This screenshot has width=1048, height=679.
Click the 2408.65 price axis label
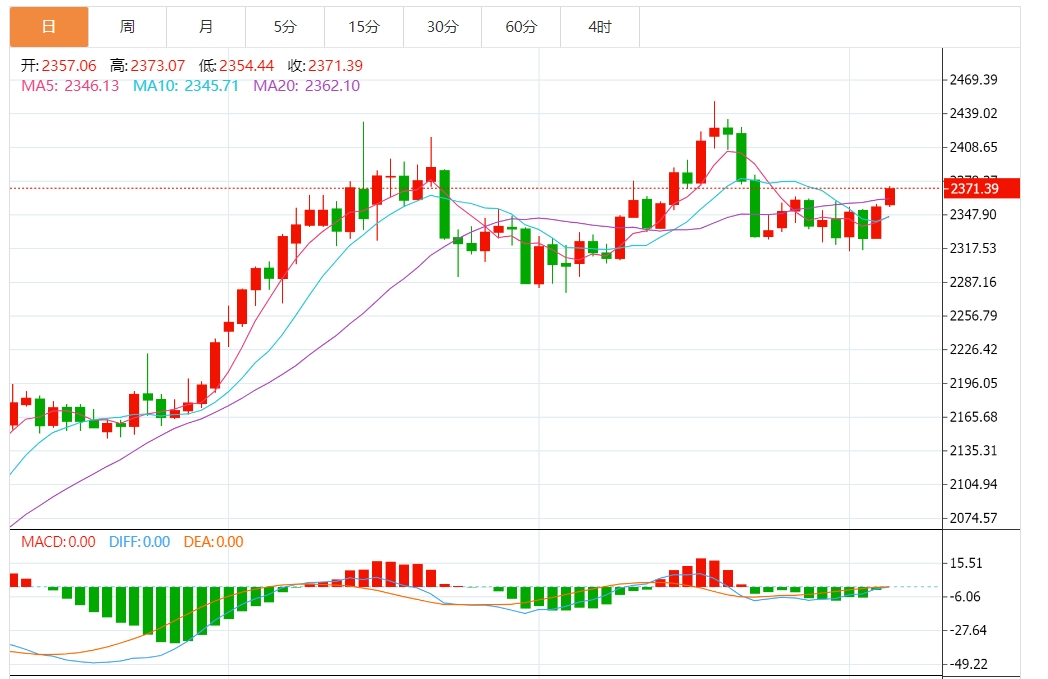click(x=974, y=147)
